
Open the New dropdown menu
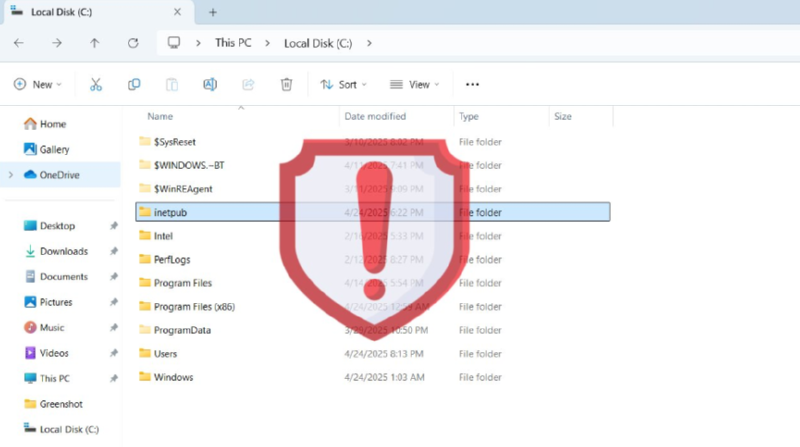[x=38, y=85]
